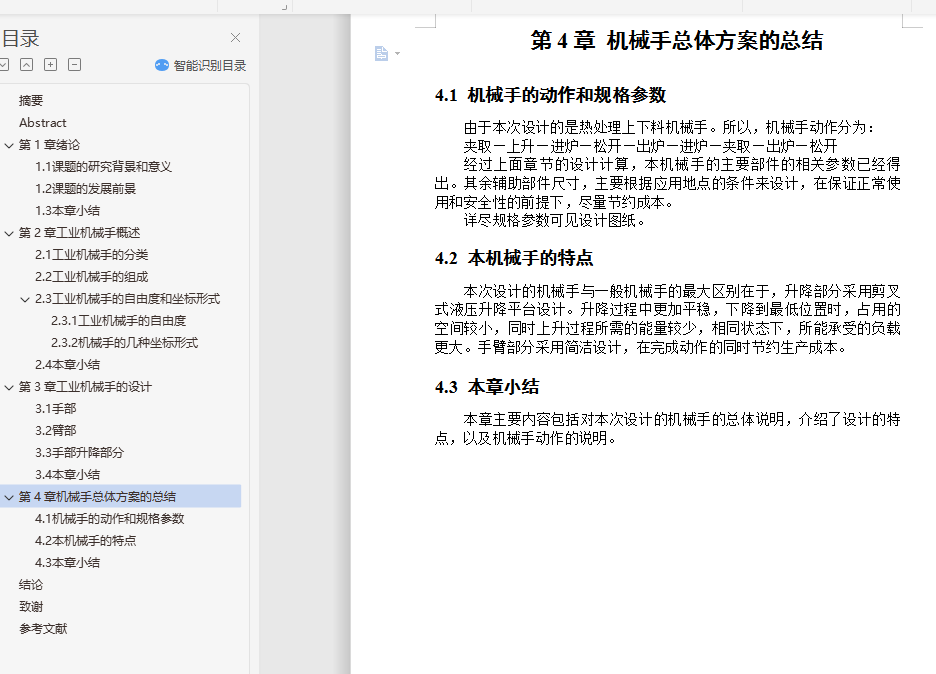Select 第 1 章绪论 in the outline
This screenshot has width=936, height=674.
pyautogui.click(x=49, y=144)
